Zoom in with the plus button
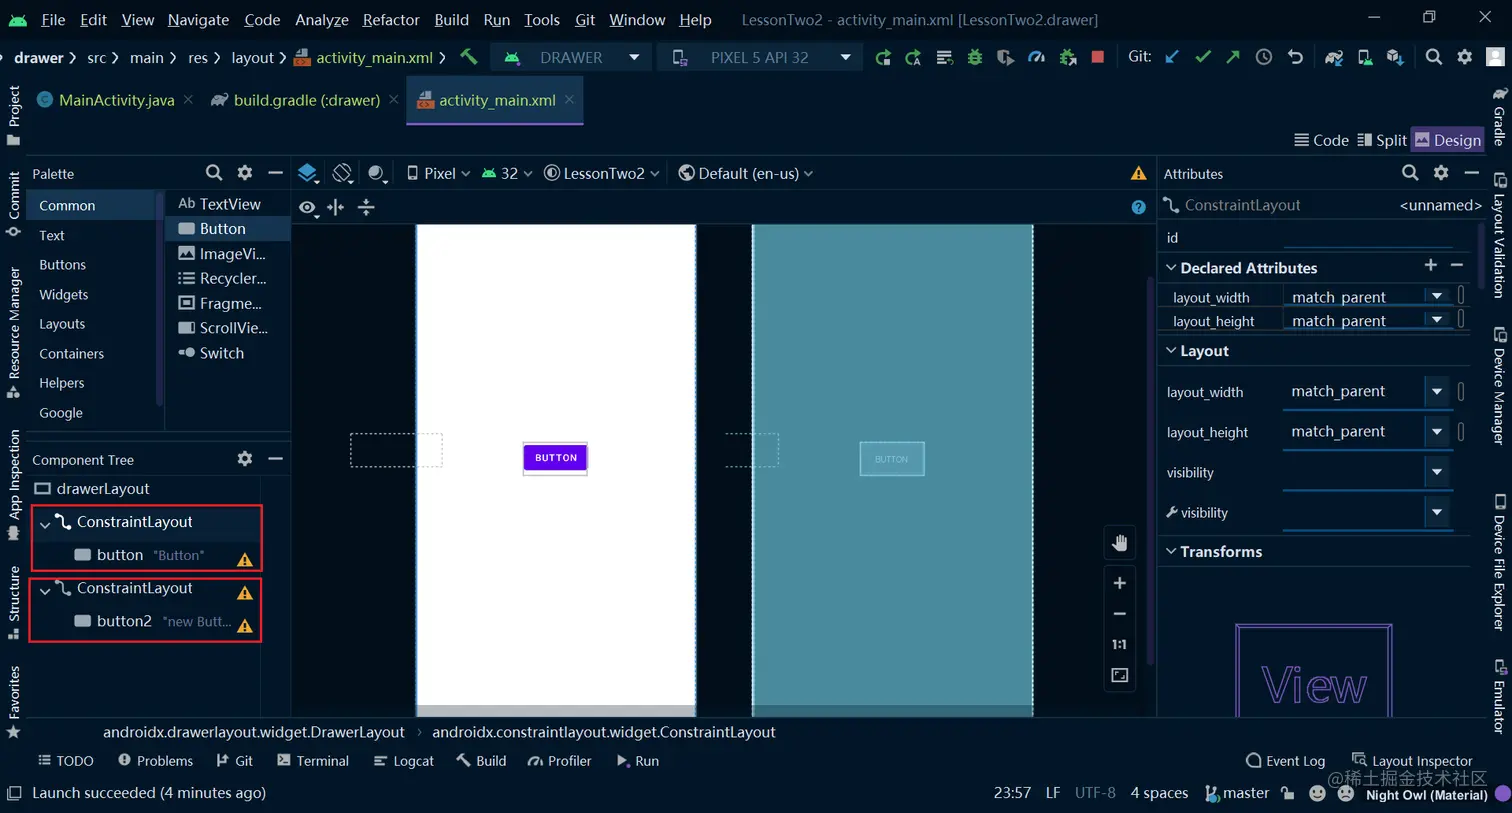Viewport: 1512px width, 813px height. pyautogui.click(x=1120, y=583)
